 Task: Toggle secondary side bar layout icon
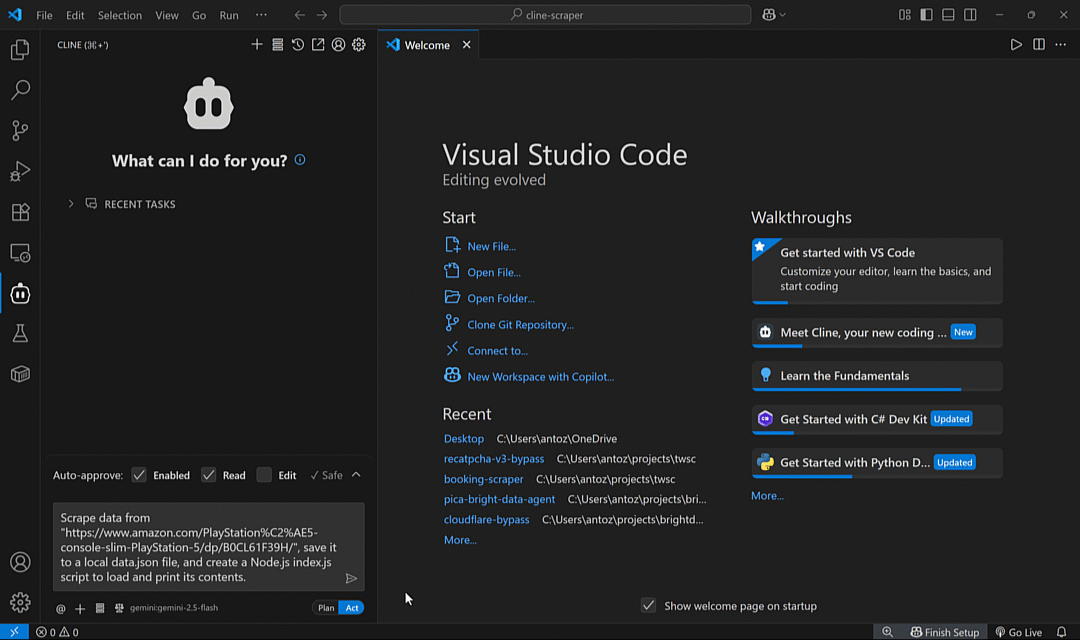pos(970,14)
